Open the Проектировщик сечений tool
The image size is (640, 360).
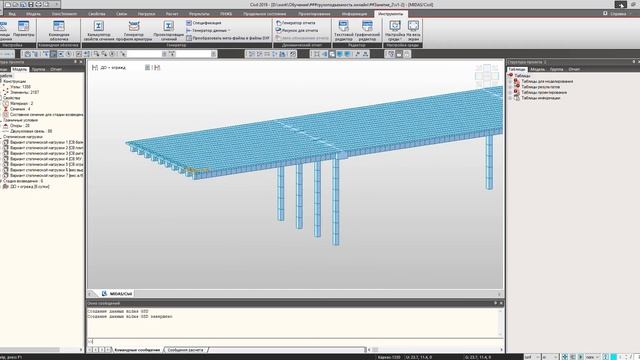[x=169, y=31]
